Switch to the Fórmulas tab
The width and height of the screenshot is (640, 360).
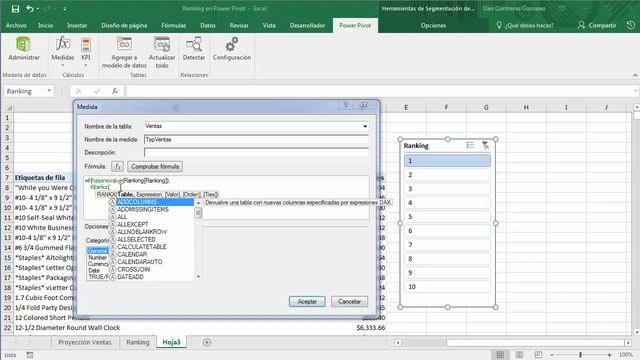[173, 25]
